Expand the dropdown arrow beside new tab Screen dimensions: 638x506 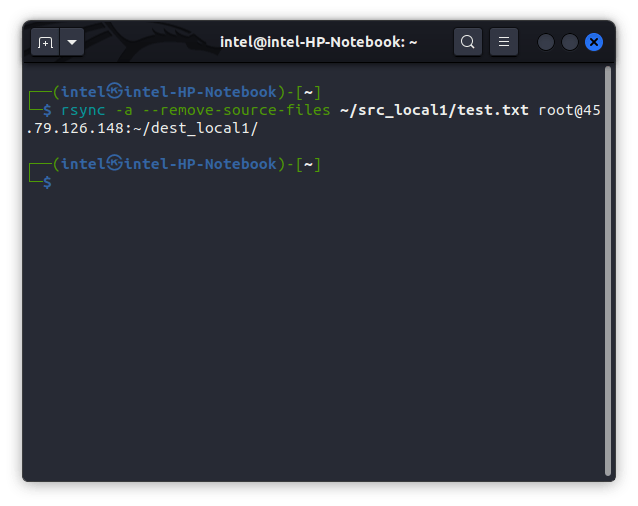(x=72, y=42)
